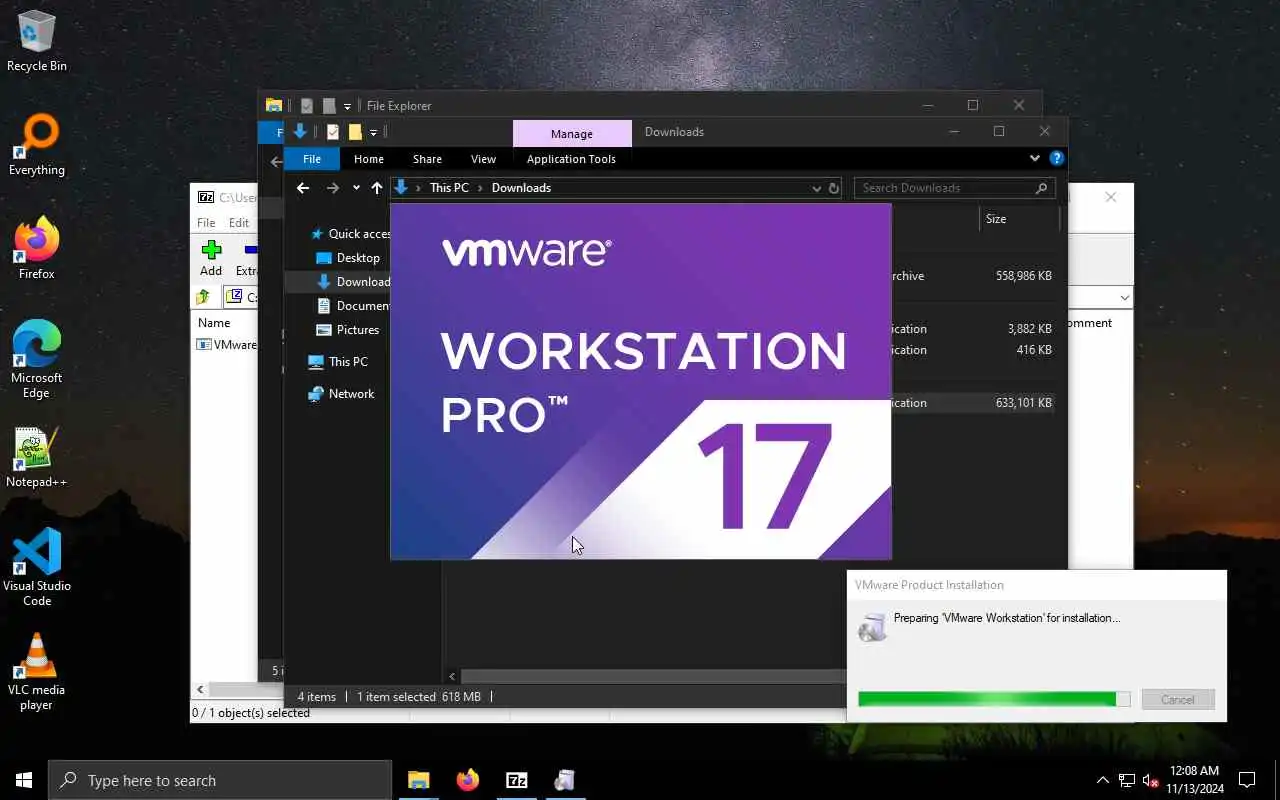Screen dimensions: 1280x800
Task: Click Search Downloads field
Action: click(x=954, y=188)
